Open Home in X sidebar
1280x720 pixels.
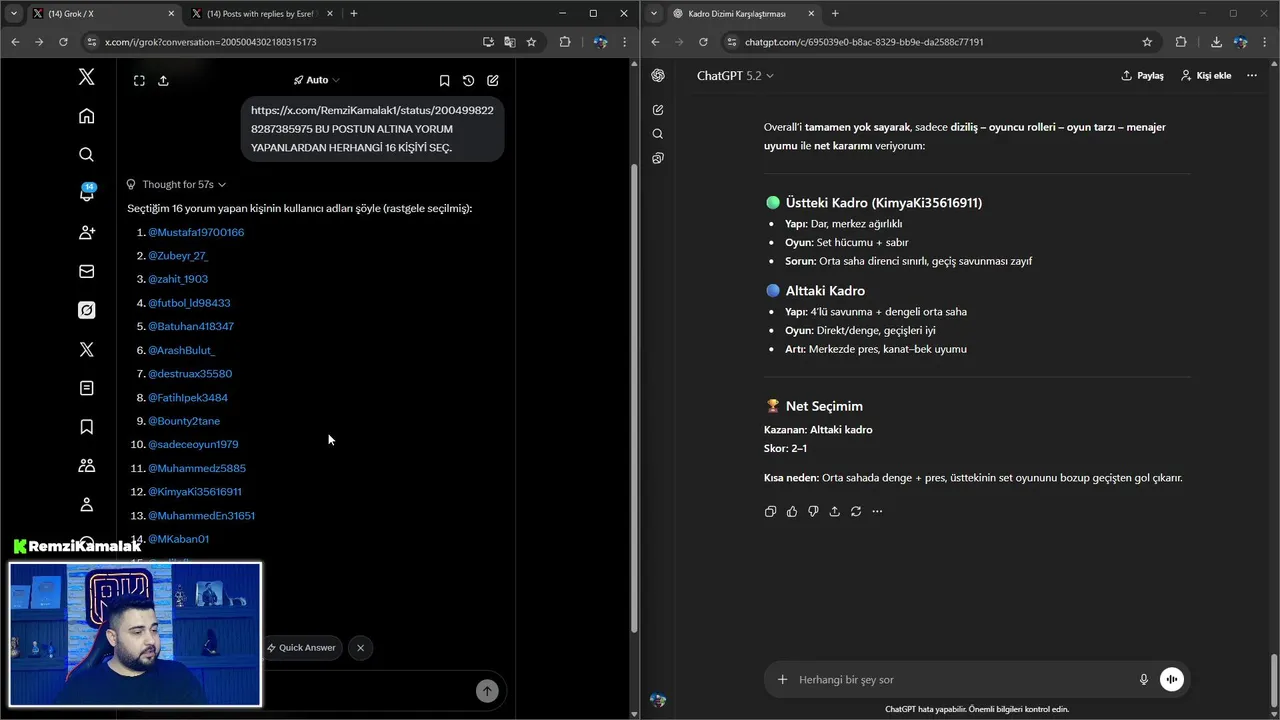pyautogui.click(x=87, y=116)
